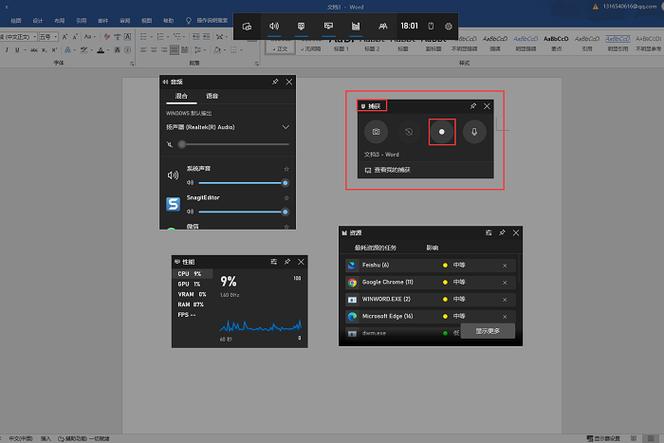
Task: Take a screenshot with the camera button
Action: pos(376,132)
